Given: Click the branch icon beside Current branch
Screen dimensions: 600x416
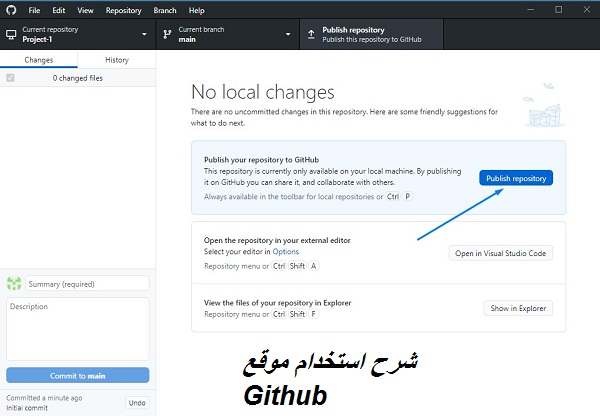Looking at the screenshot, I should coord(167,34).
